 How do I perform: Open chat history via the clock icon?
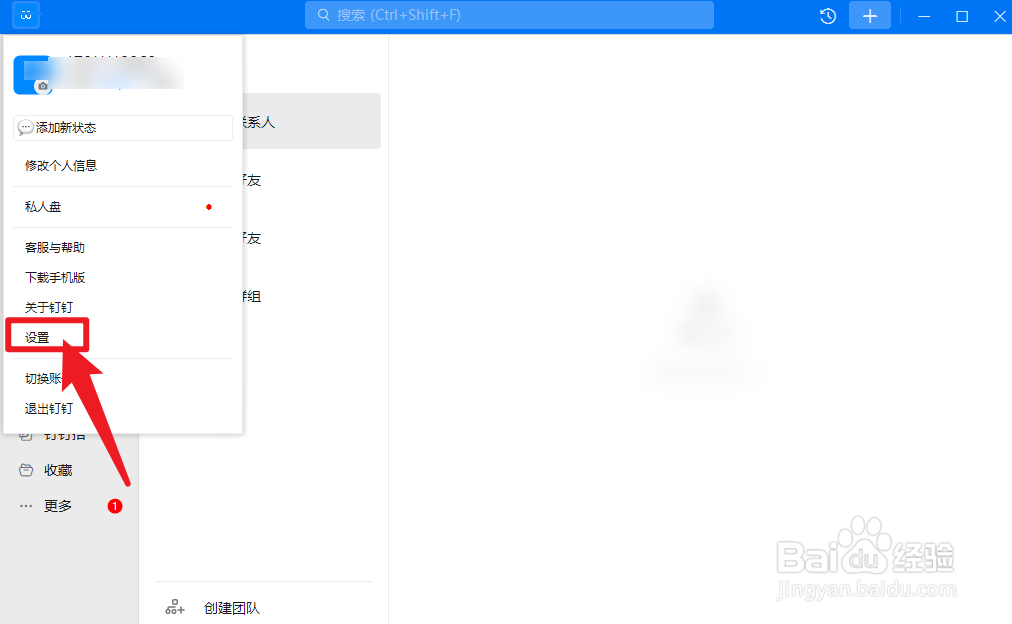point(827,15)
